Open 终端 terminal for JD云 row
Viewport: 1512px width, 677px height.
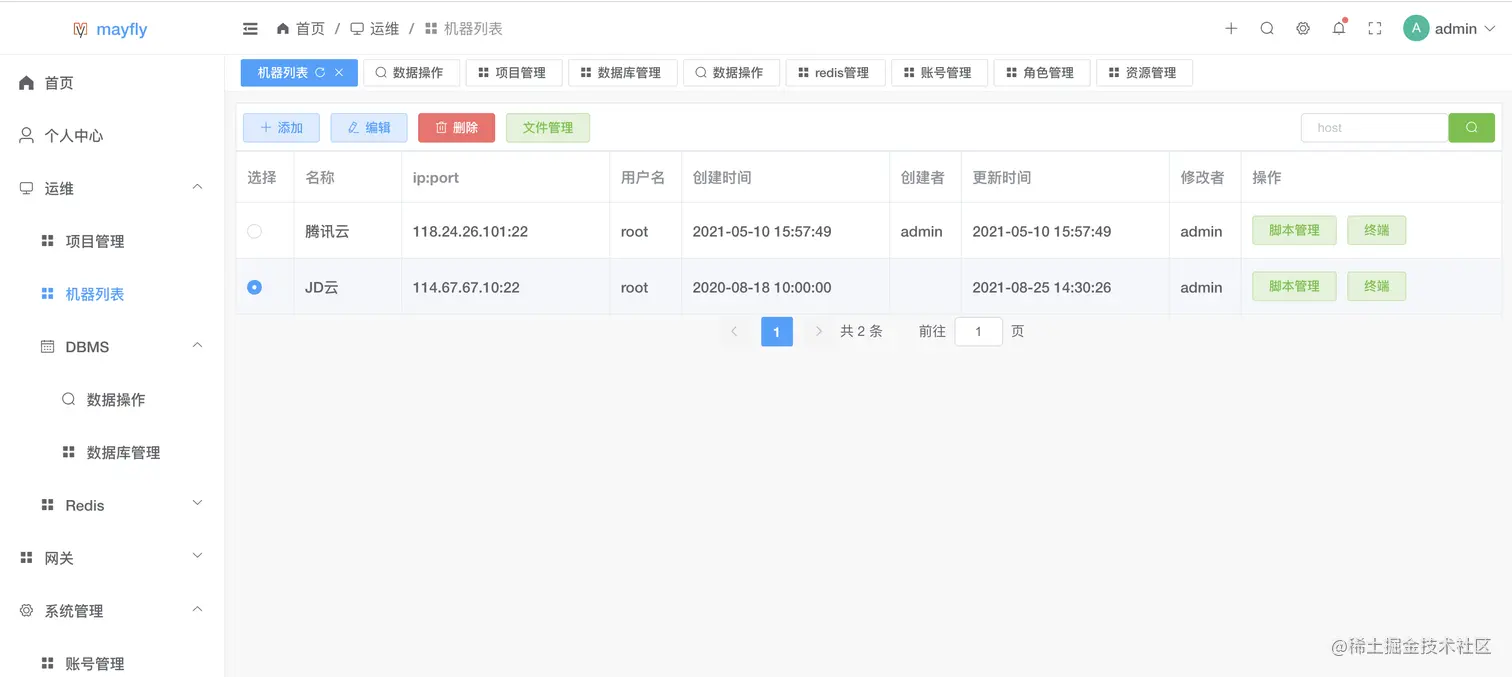[1376, 286]
